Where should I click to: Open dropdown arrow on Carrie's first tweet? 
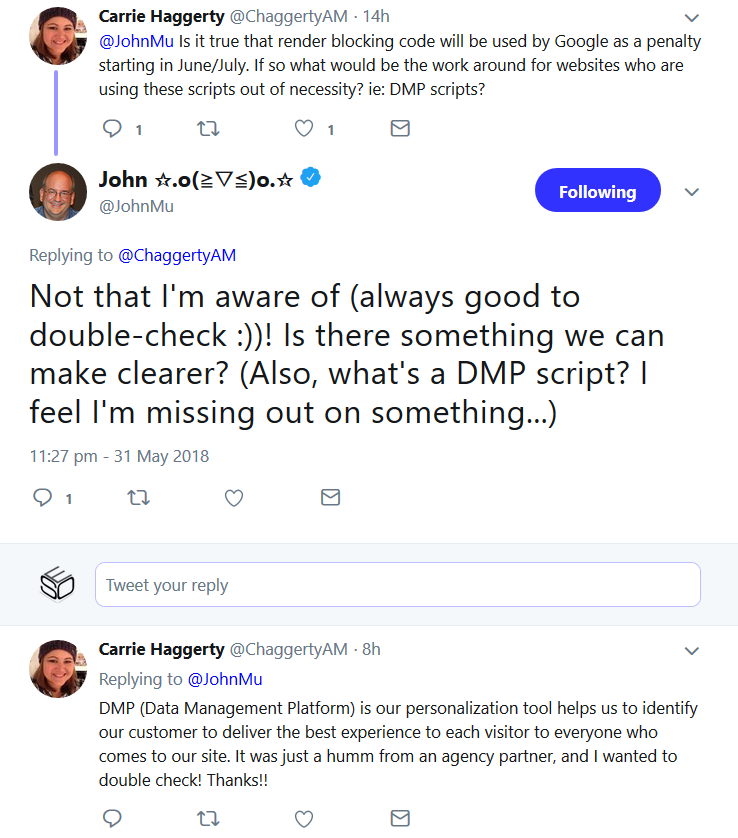[x=691, y=18]
